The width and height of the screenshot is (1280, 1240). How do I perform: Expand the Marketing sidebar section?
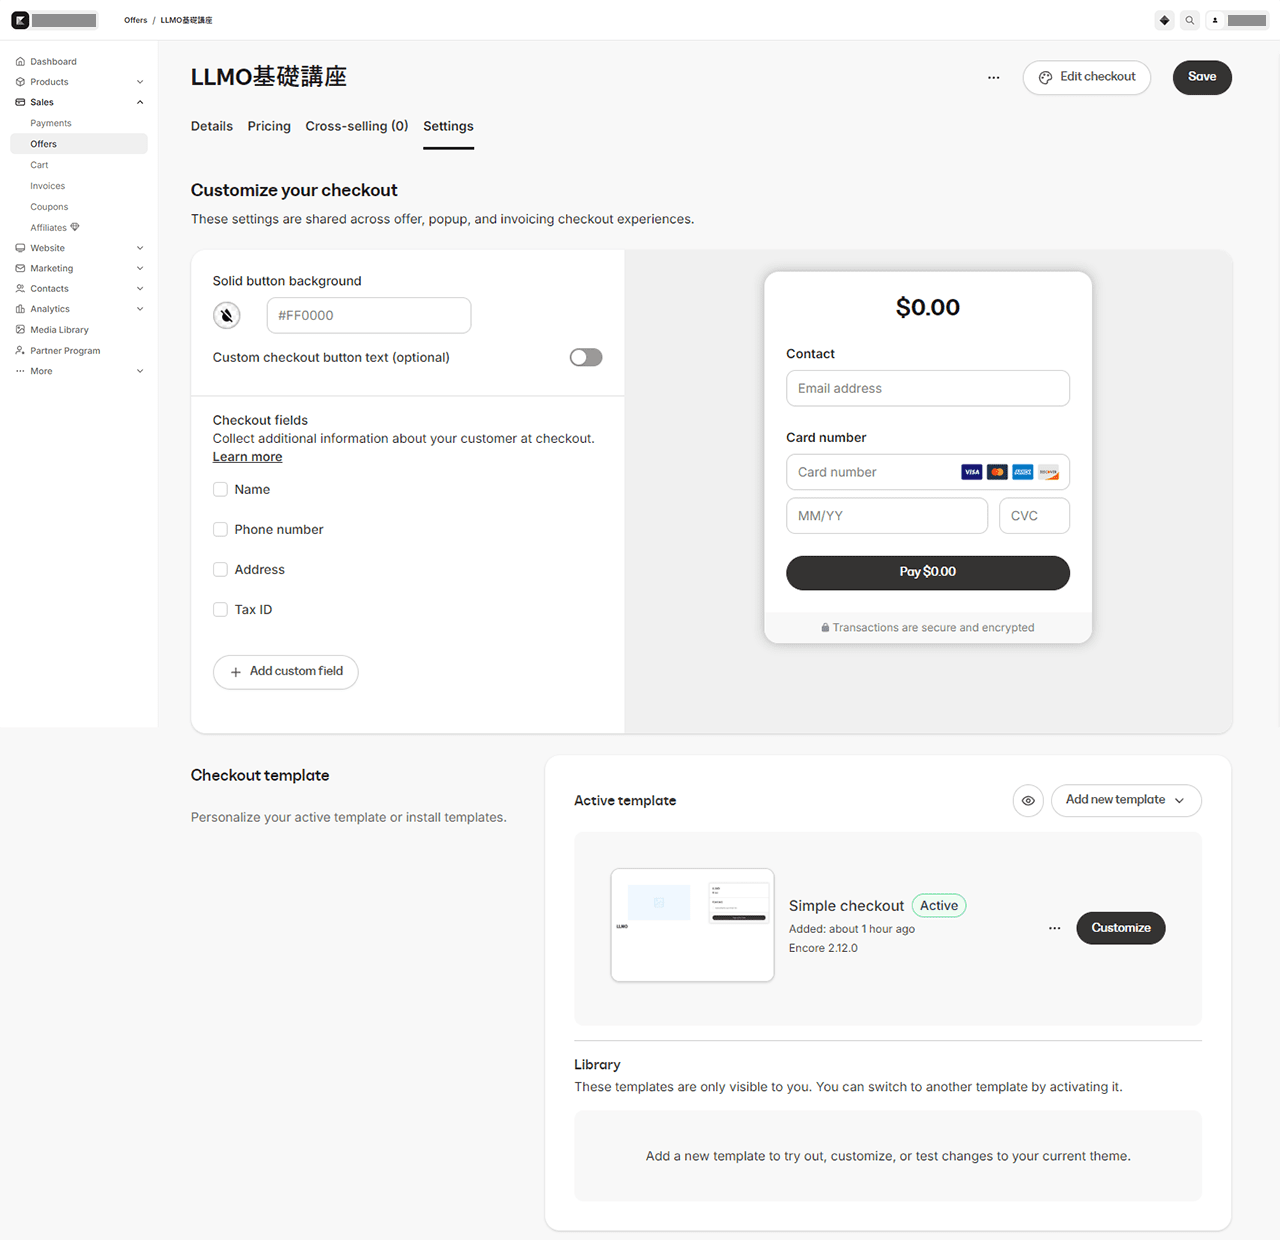click(139, 268)
